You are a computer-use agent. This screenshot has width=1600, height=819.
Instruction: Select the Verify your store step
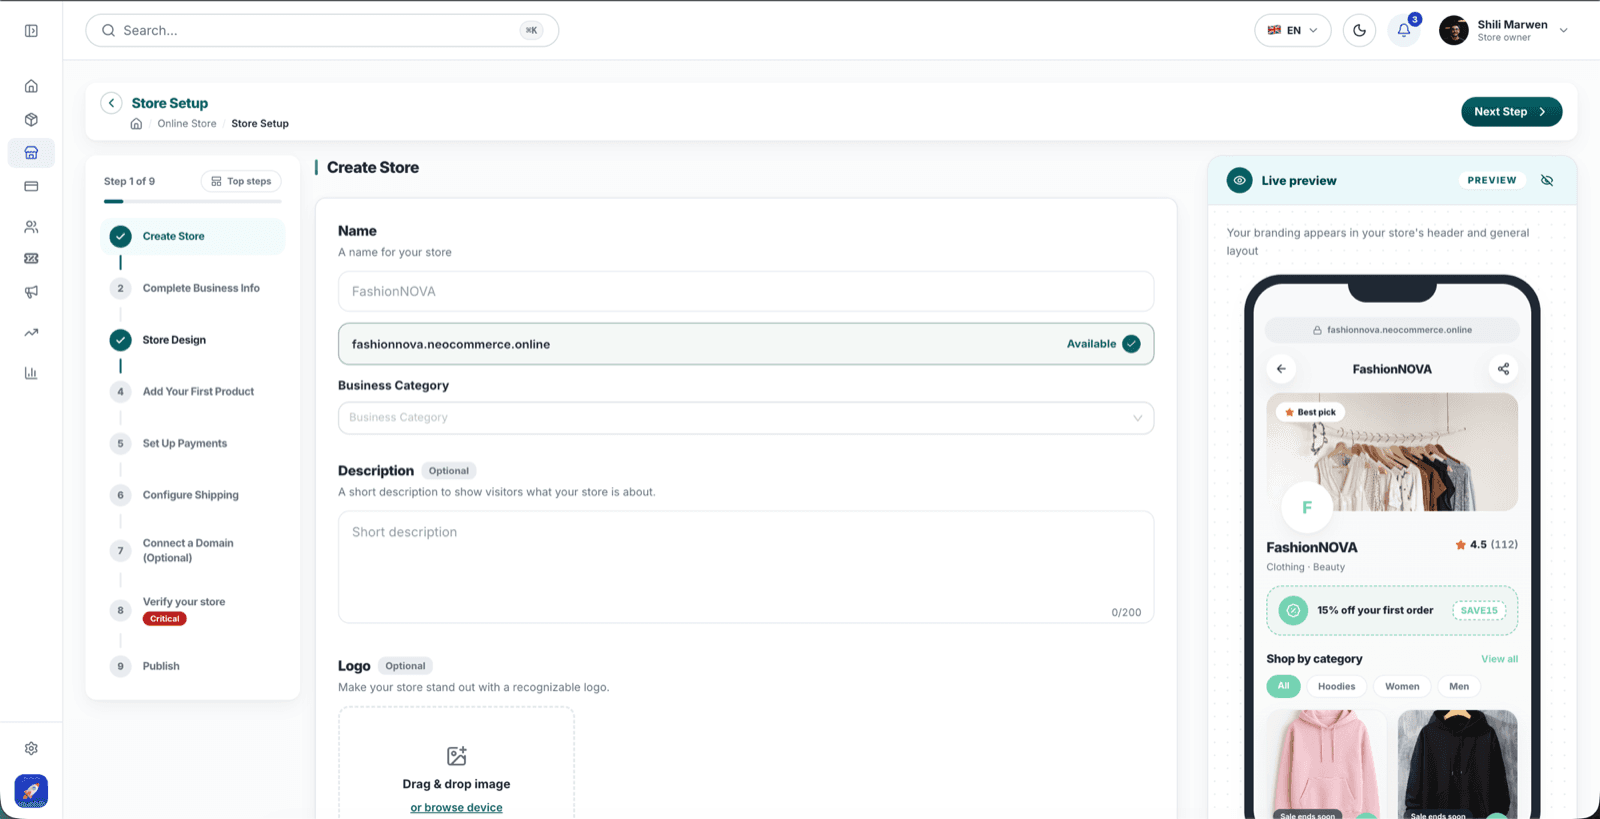[x=193, y=610]
